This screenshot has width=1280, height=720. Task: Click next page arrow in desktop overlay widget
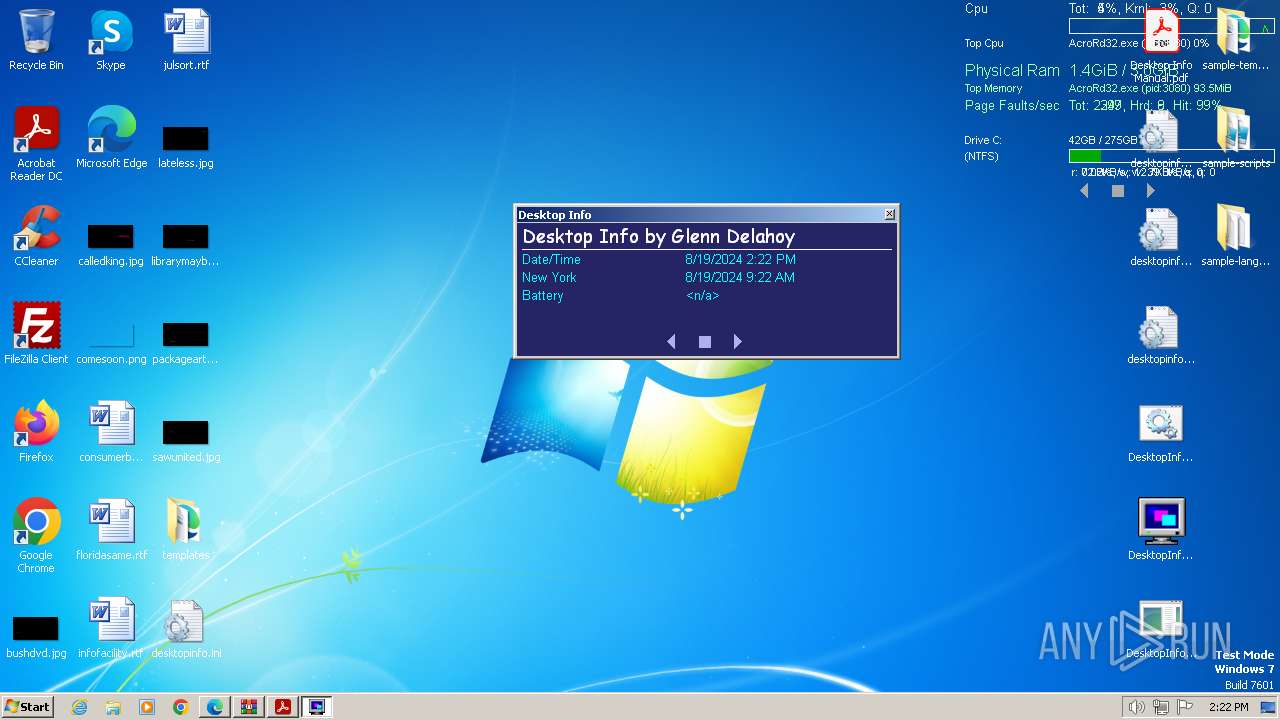(x=1151, y=191)
